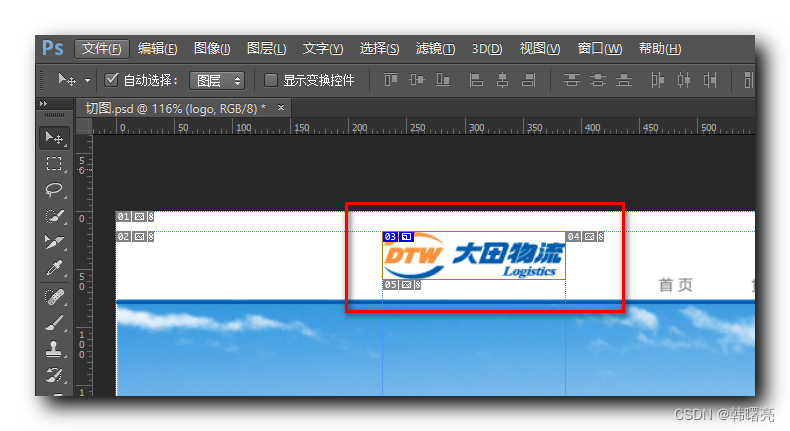Open the 文字(Y) menu

(x=323, y=48)
